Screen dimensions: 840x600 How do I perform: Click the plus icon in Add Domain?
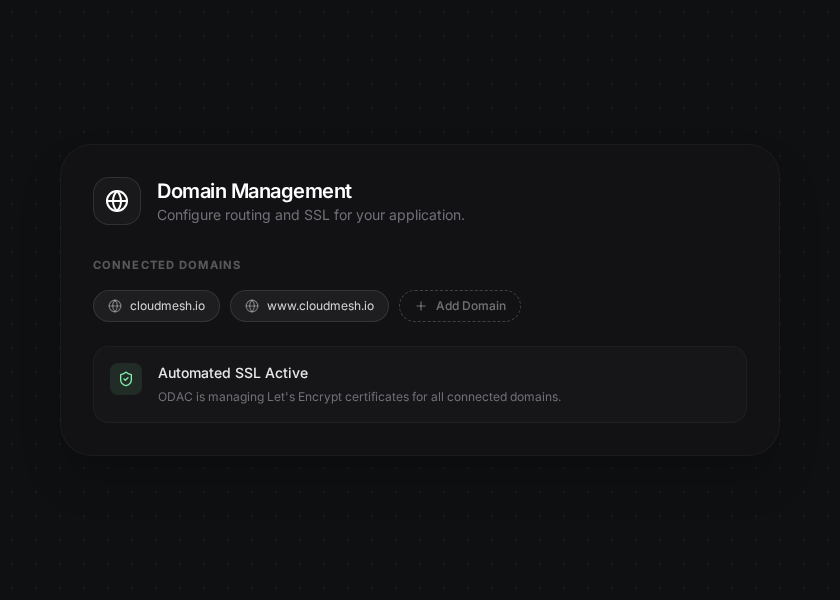click(421, 306)
